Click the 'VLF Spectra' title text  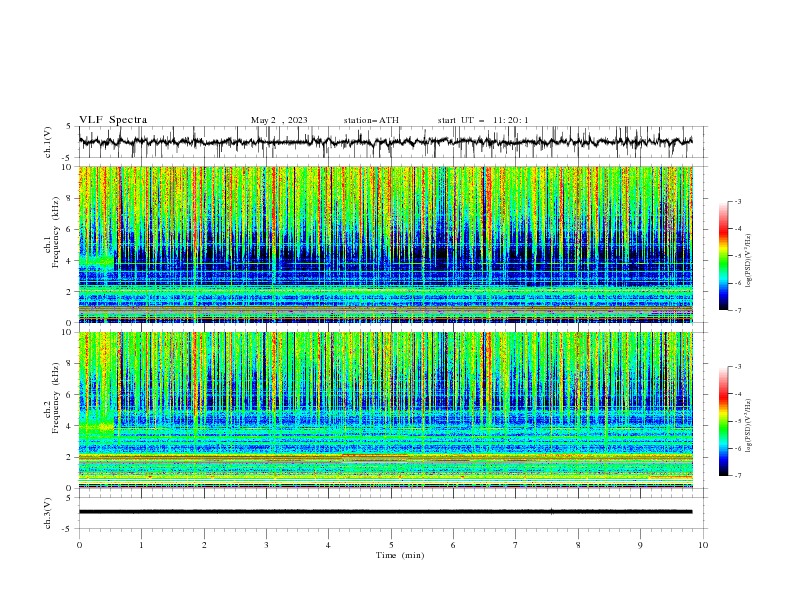(113, 120)
